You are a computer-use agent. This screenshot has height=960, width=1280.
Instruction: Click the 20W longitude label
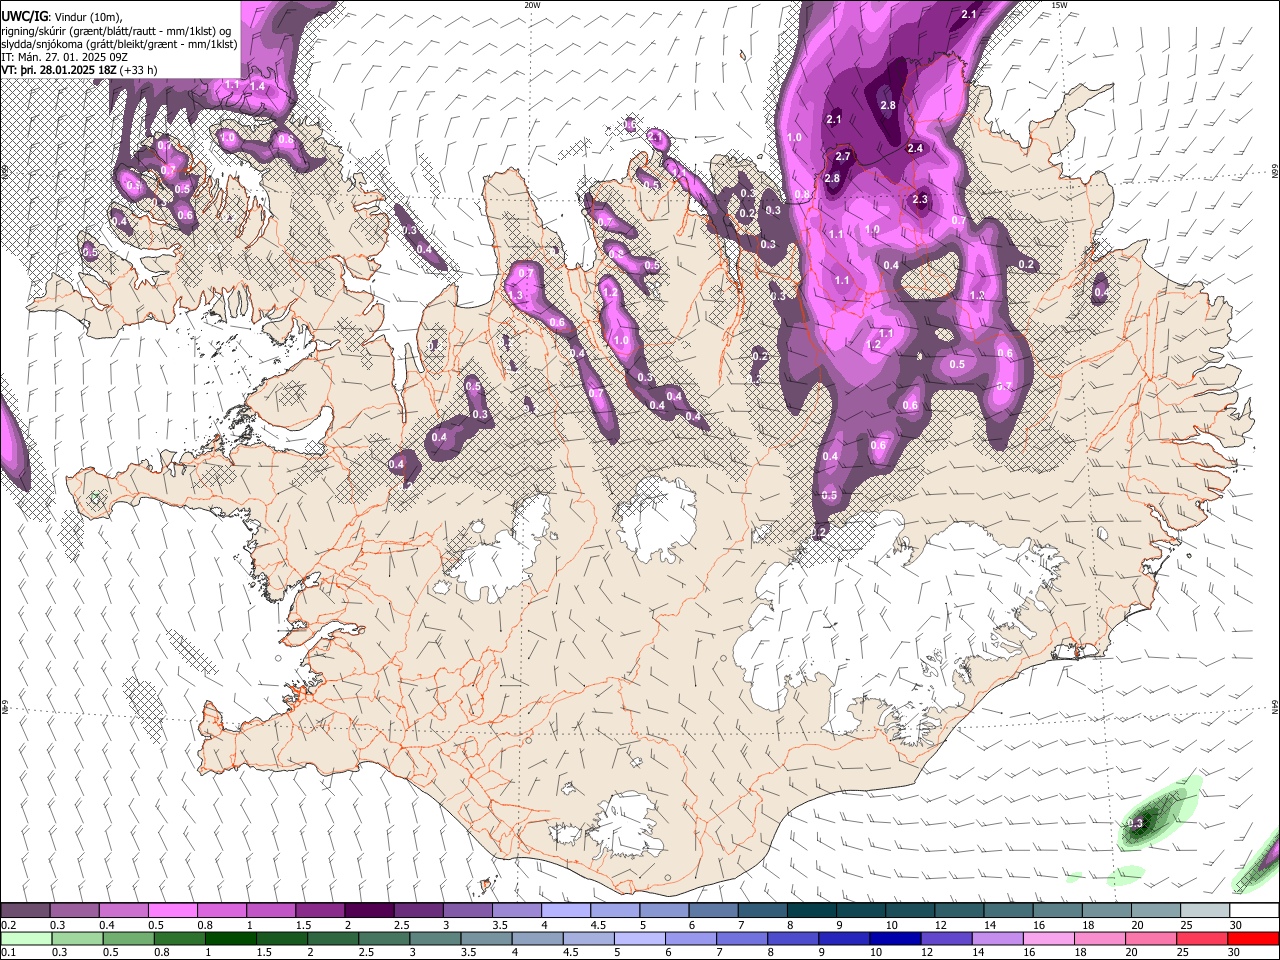pyautogui.click(x=533, y=5)
